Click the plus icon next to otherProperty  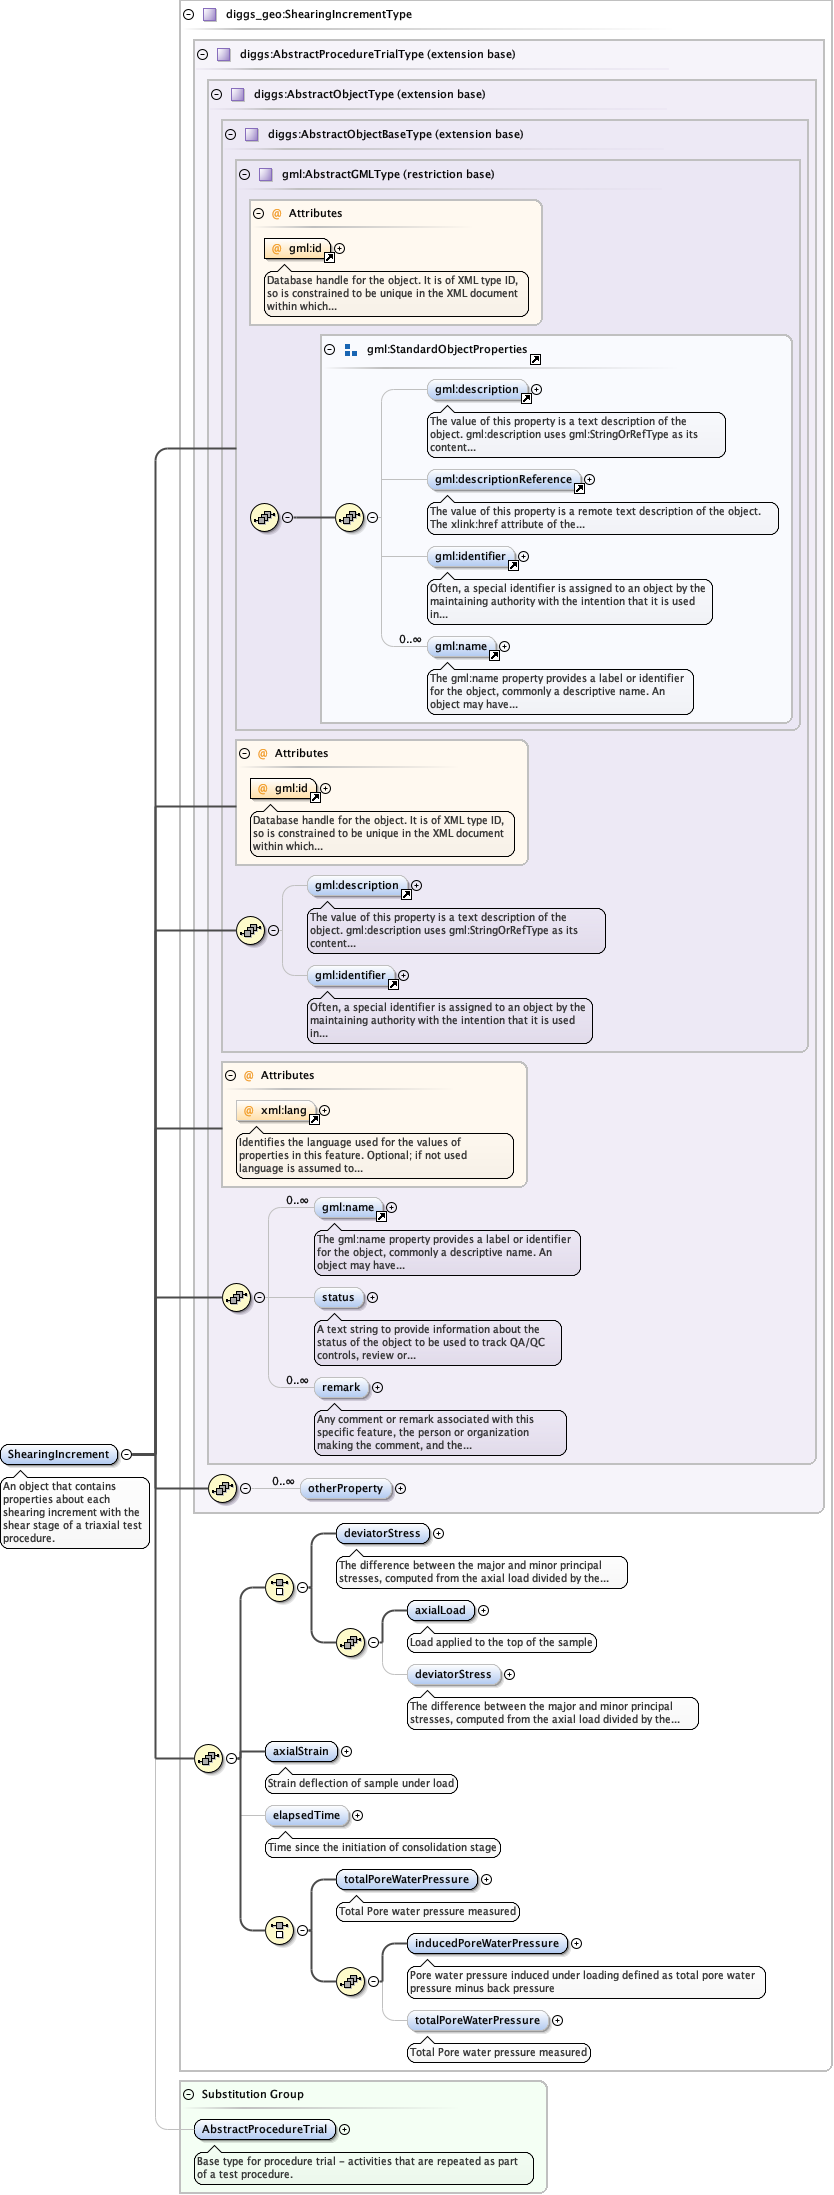coord(401,1488)
